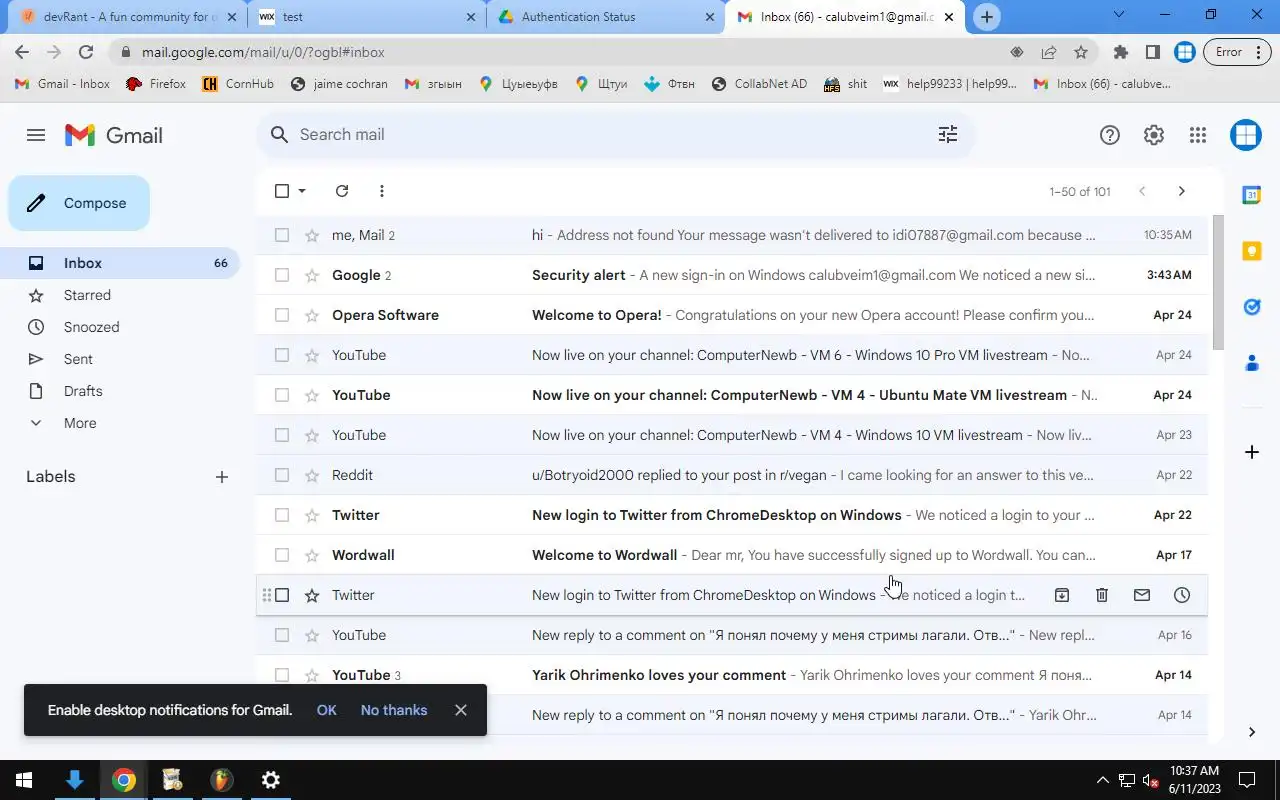Star the Opera Software email
The height and width of the screenshot is (800, 1280).
pyautogui.click(x=312, y=315)
